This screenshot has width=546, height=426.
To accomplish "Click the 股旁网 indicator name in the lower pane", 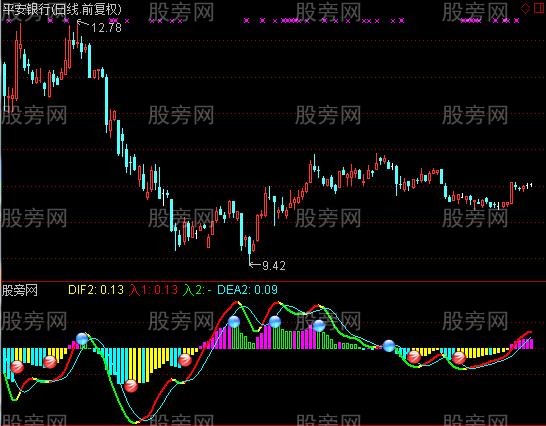I will tap(20, 290).
